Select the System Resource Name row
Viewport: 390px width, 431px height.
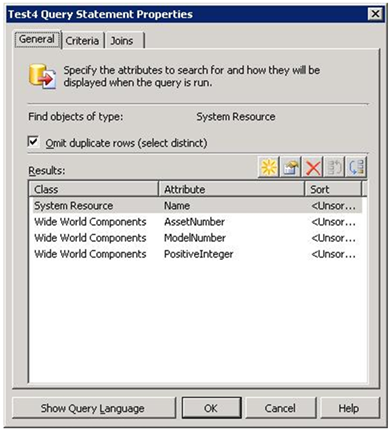click(x=197, y=206)
